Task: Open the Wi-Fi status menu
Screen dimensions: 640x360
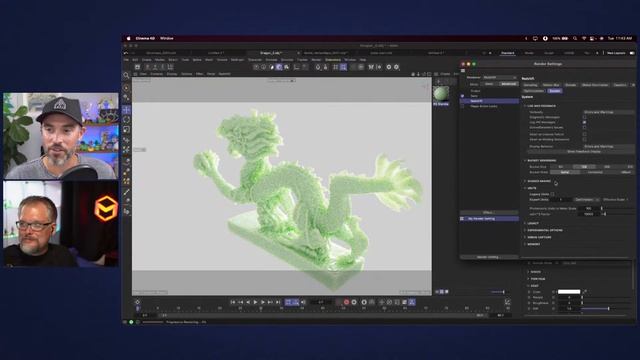Action: tap(584, 38)
